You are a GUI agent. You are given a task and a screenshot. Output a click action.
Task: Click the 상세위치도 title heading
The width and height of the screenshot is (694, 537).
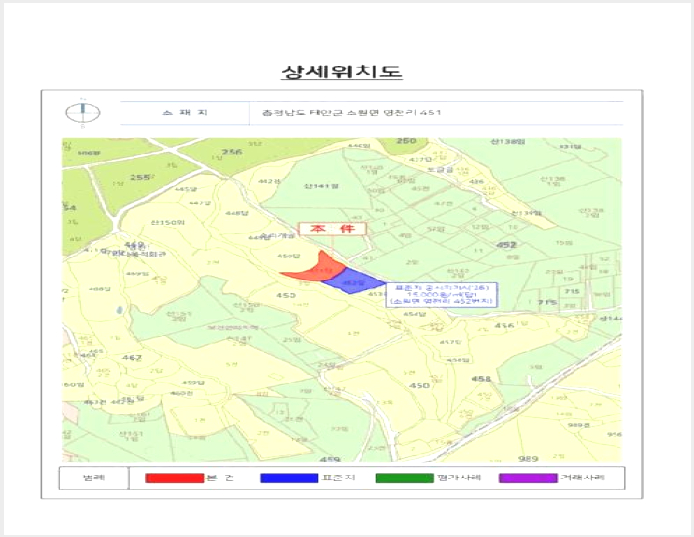342,72
